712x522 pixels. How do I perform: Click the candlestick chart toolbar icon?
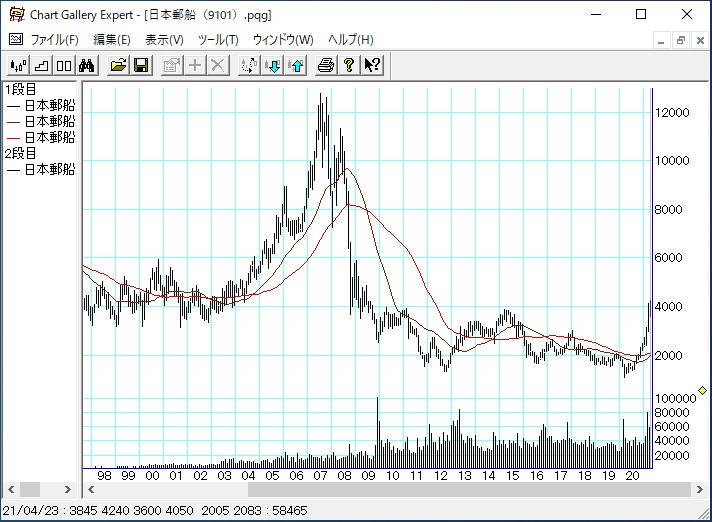coord(17,66)
